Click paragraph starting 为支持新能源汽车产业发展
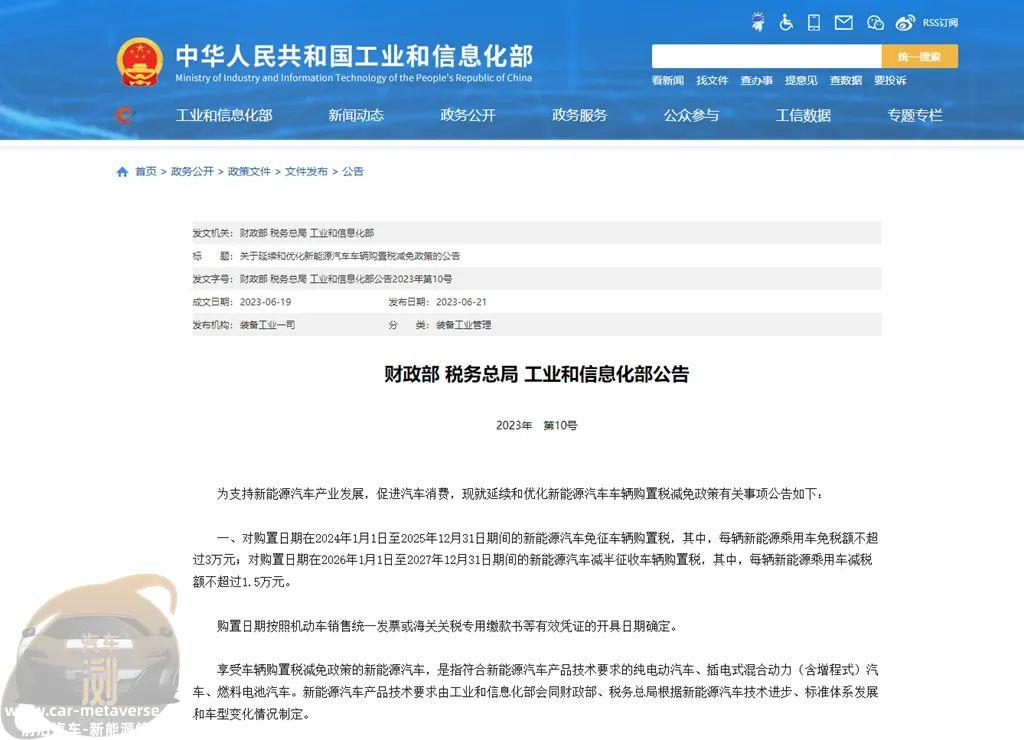The width and height of the screenshot is (1024, 740). [x=519, y=494]
